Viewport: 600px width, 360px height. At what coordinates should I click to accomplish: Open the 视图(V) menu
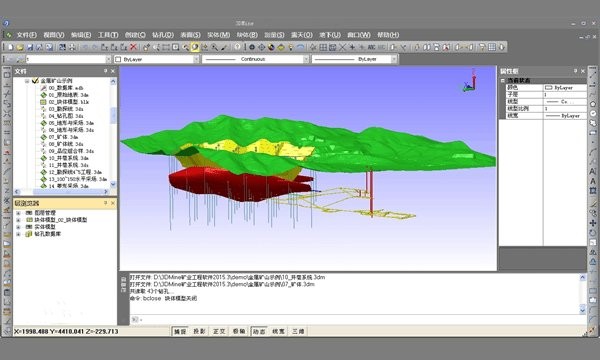click(54, 35)
